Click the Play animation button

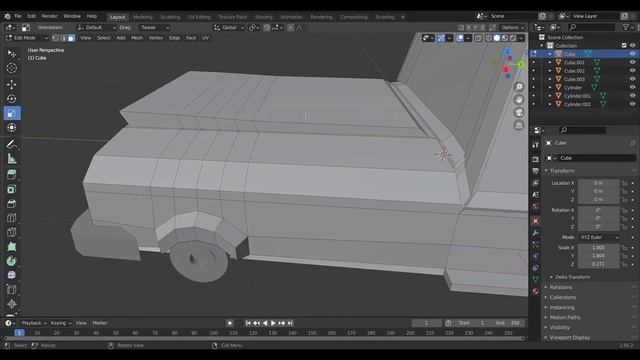(x=273, y=323)
